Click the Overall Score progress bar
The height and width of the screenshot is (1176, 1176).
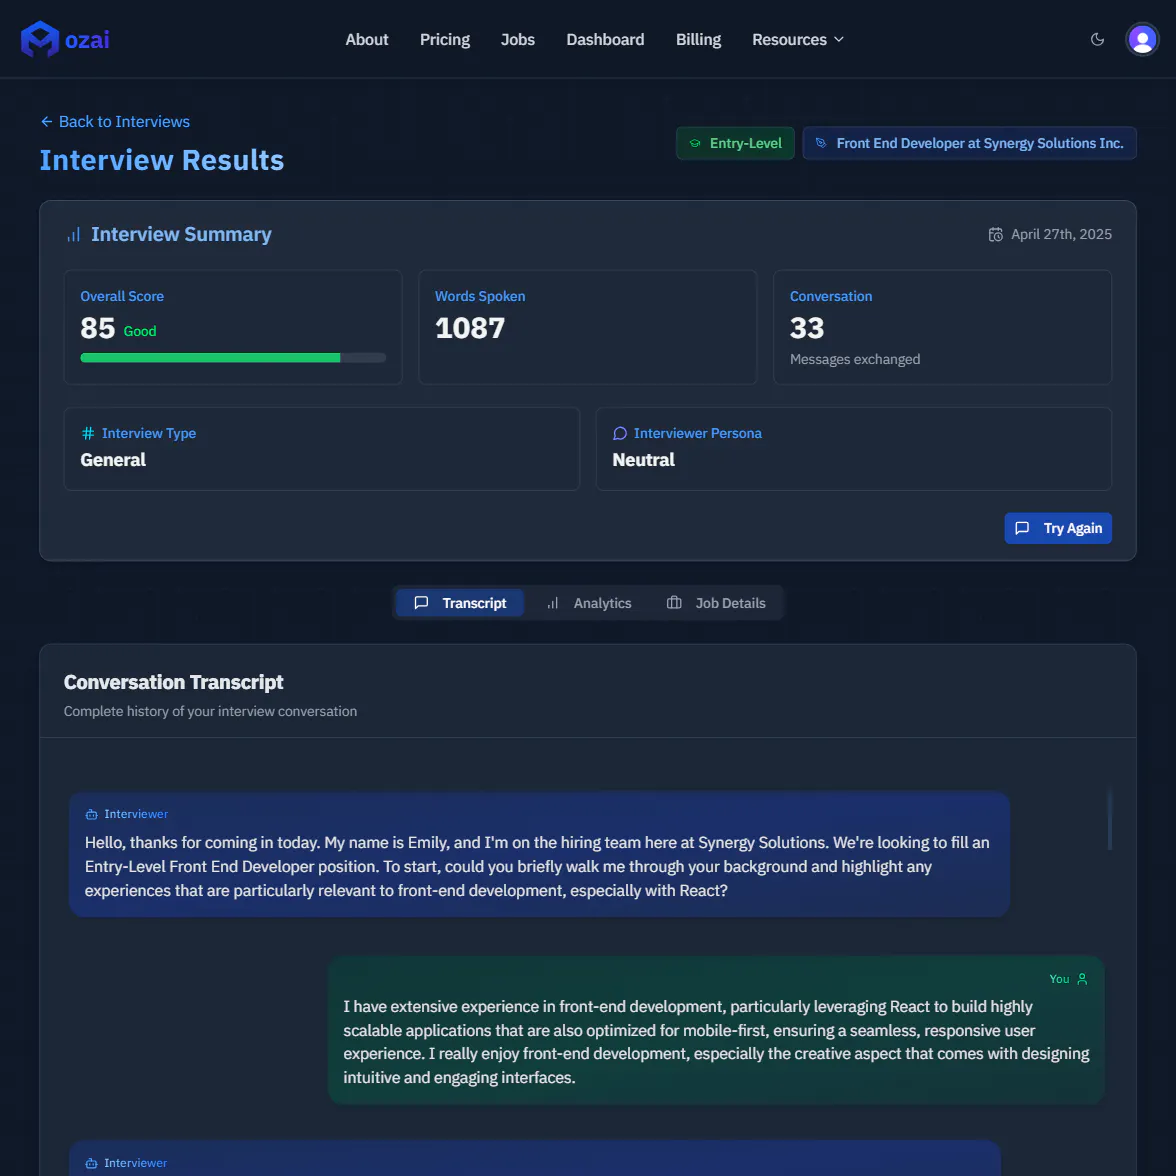tap(233, 358)
